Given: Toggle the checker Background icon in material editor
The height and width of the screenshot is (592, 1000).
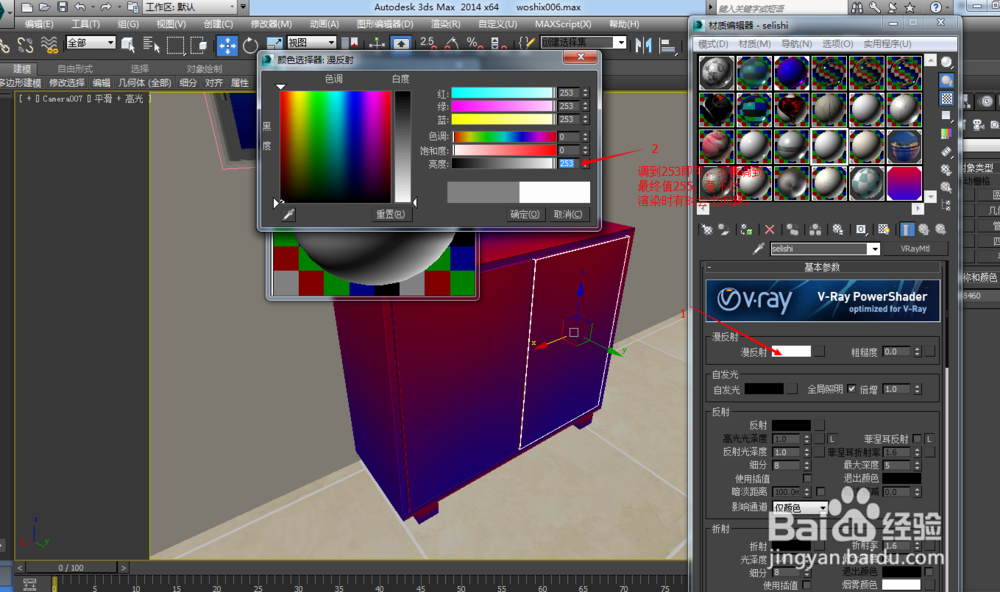Looking at the screenshot, I should 946,98.
